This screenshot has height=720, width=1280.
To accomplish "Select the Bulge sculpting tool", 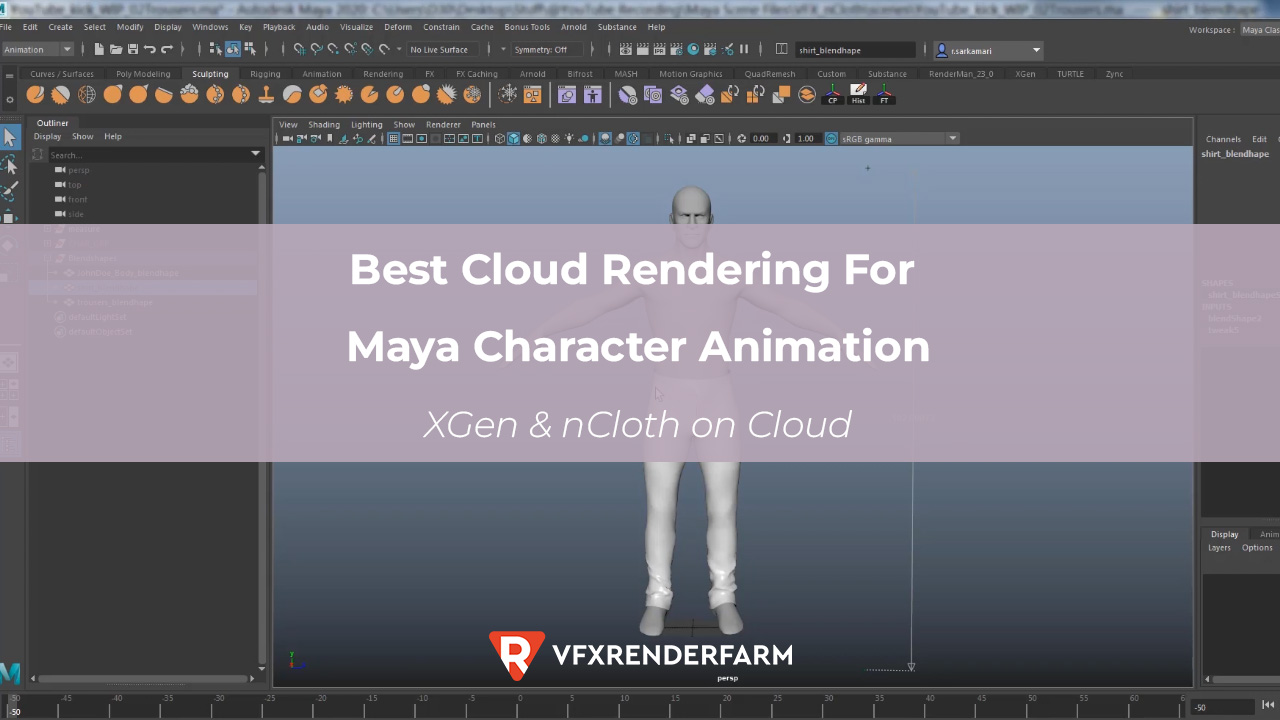I will (421, 94).
